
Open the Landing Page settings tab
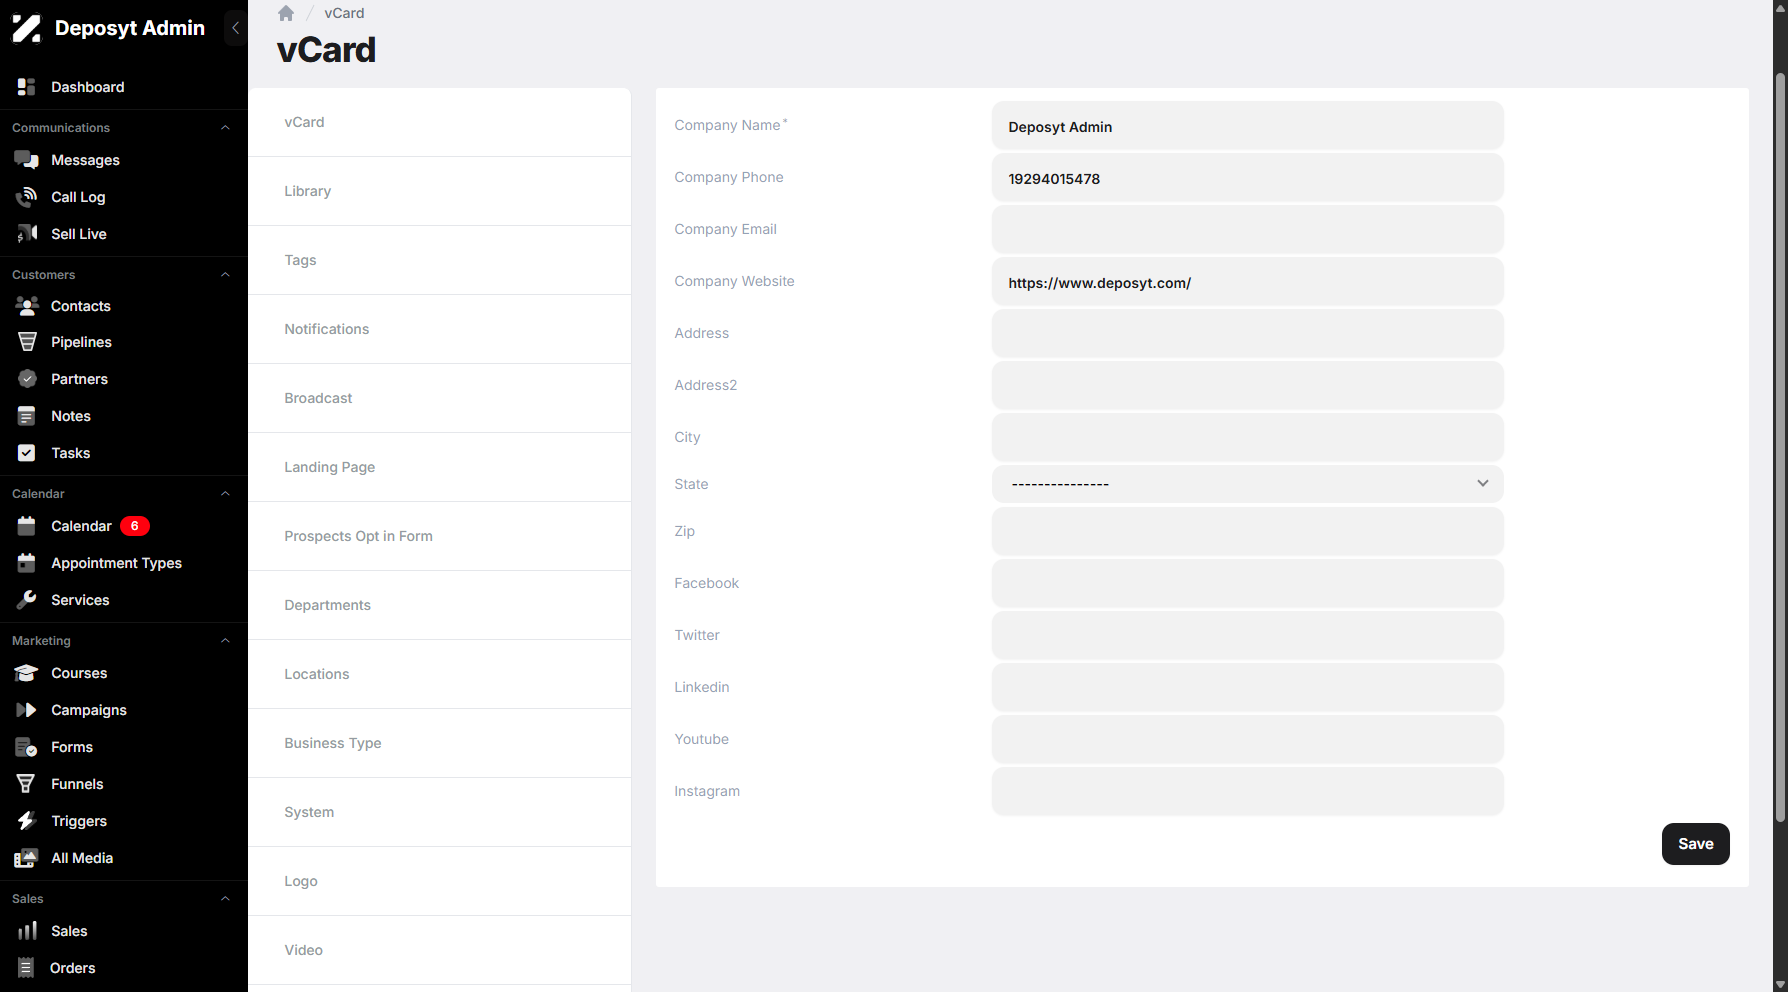[x=439, y=467]
